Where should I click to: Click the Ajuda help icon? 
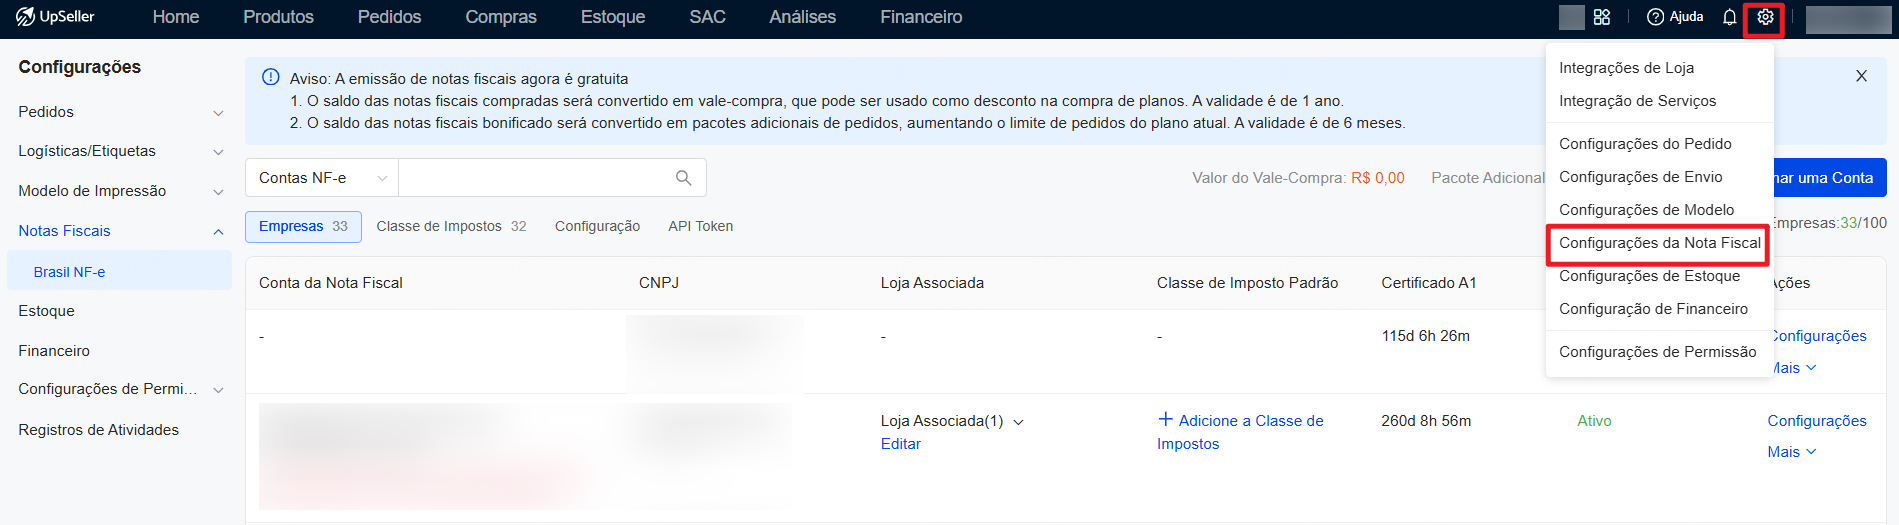point(1655,17)
